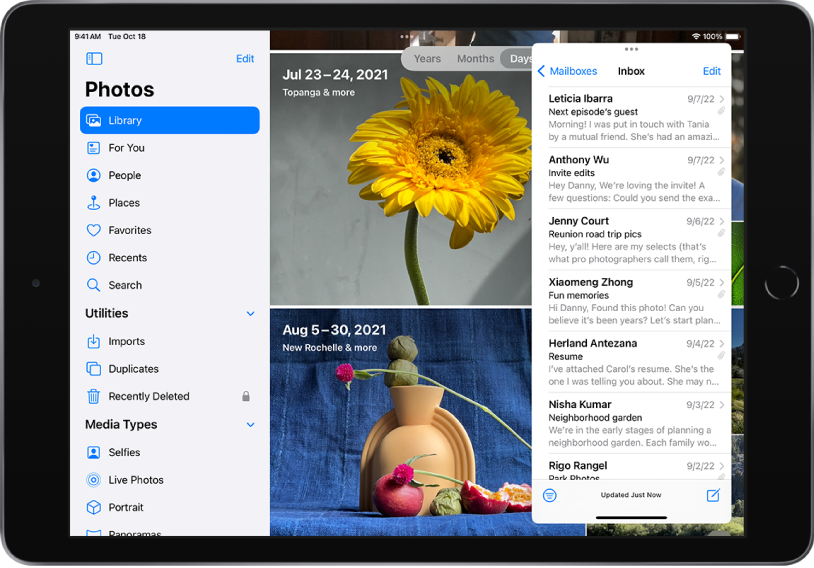Collapse the Utilities section
The image size is (814, 568).
pyautogui.click(x=250, y=314)
